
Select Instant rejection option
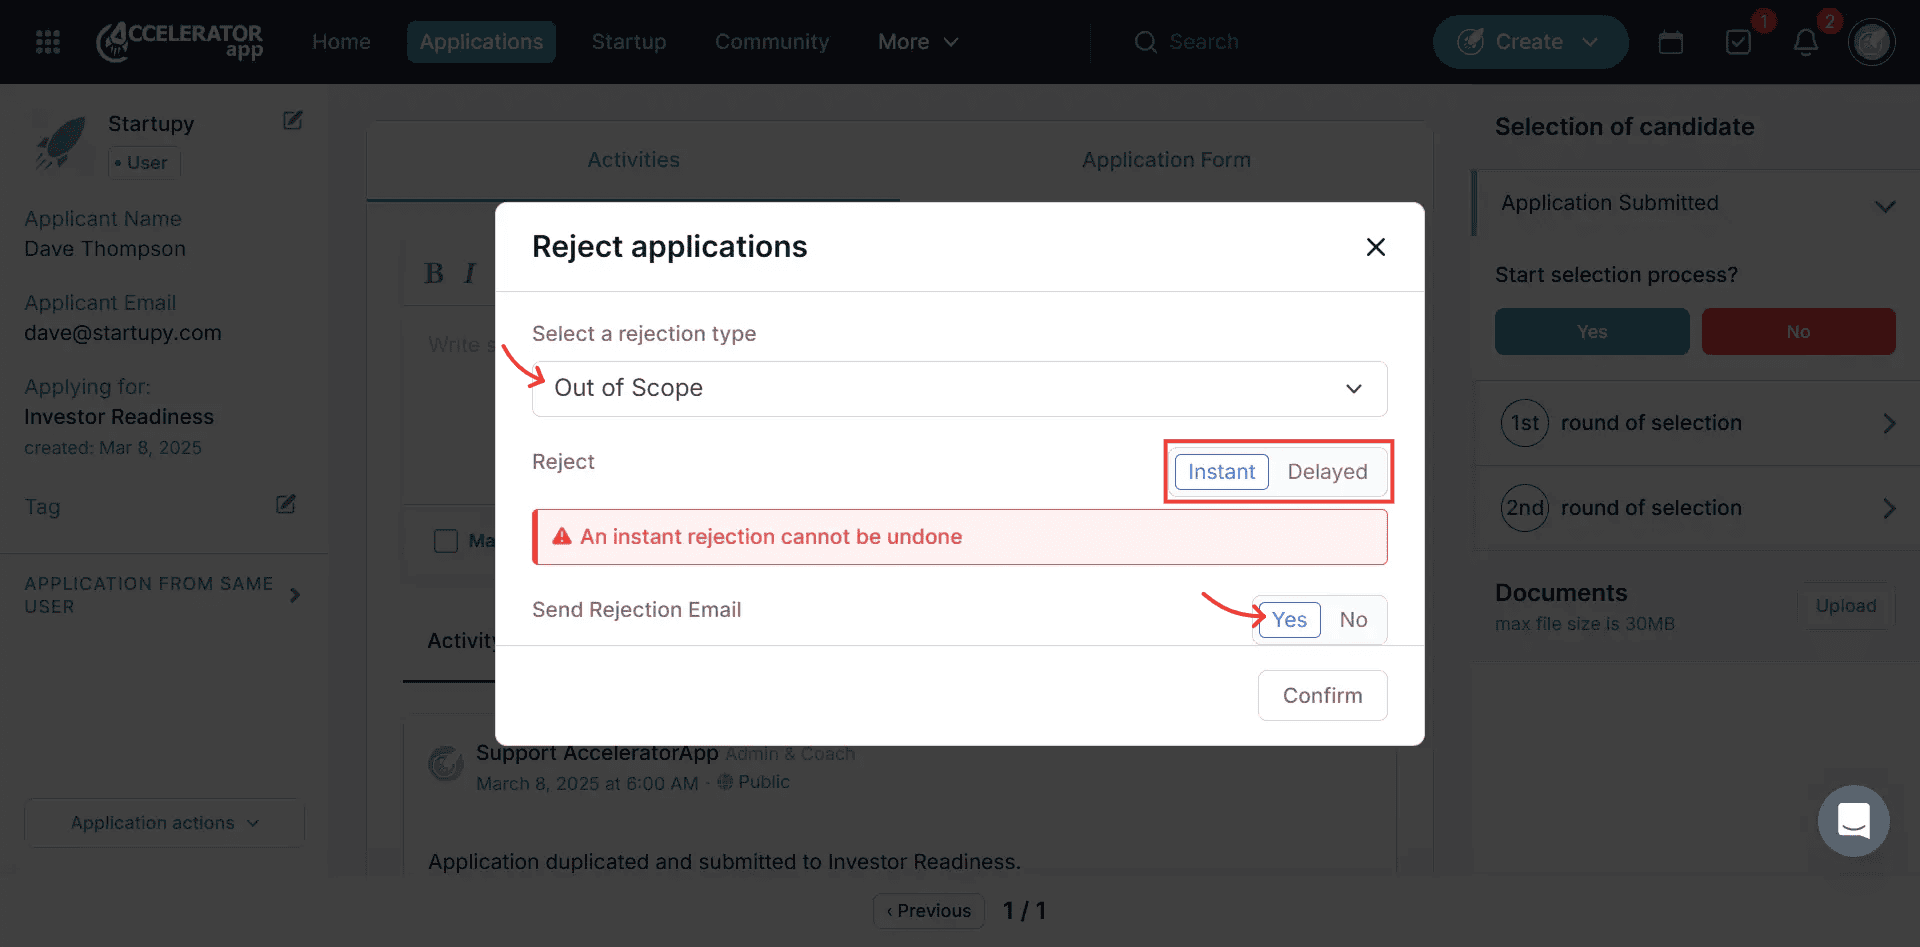click(1221, 472)
